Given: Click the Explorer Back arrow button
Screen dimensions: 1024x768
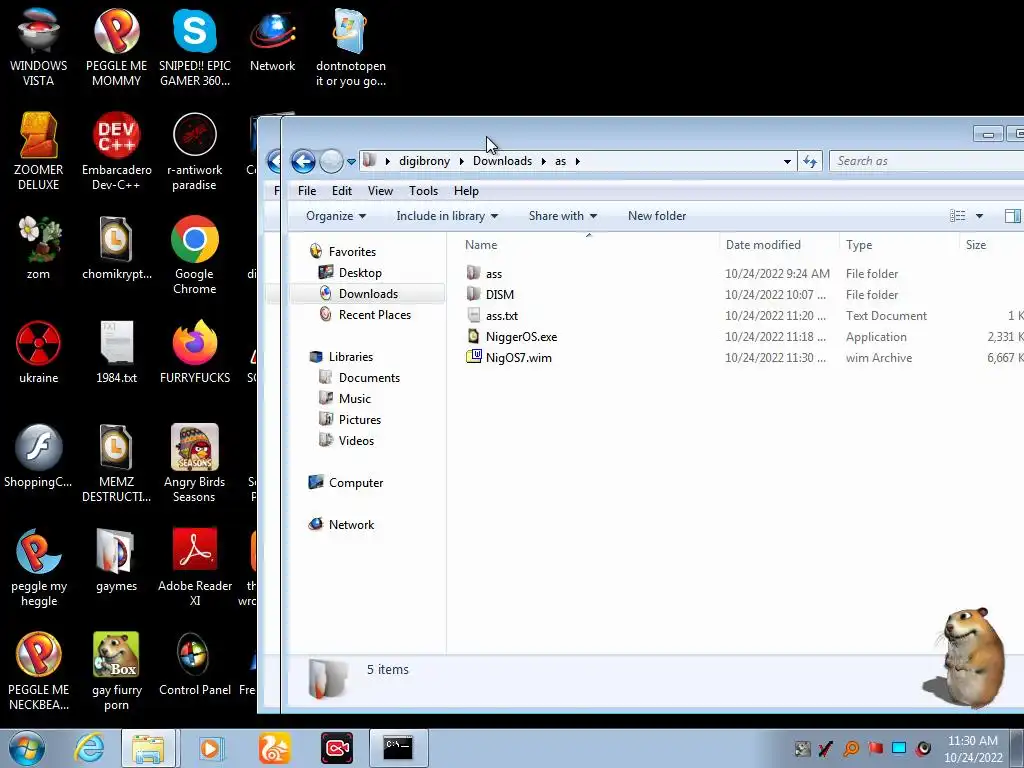Looking at the screenshot, I should pyautogui.click(x=303, y=161).
